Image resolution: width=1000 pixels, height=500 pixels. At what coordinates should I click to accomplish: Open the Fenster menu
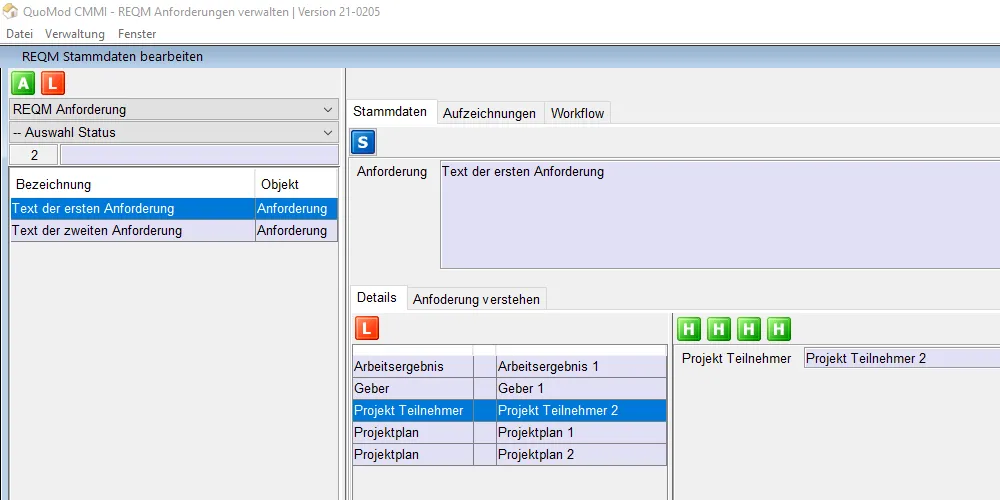[x=137, y=34]
